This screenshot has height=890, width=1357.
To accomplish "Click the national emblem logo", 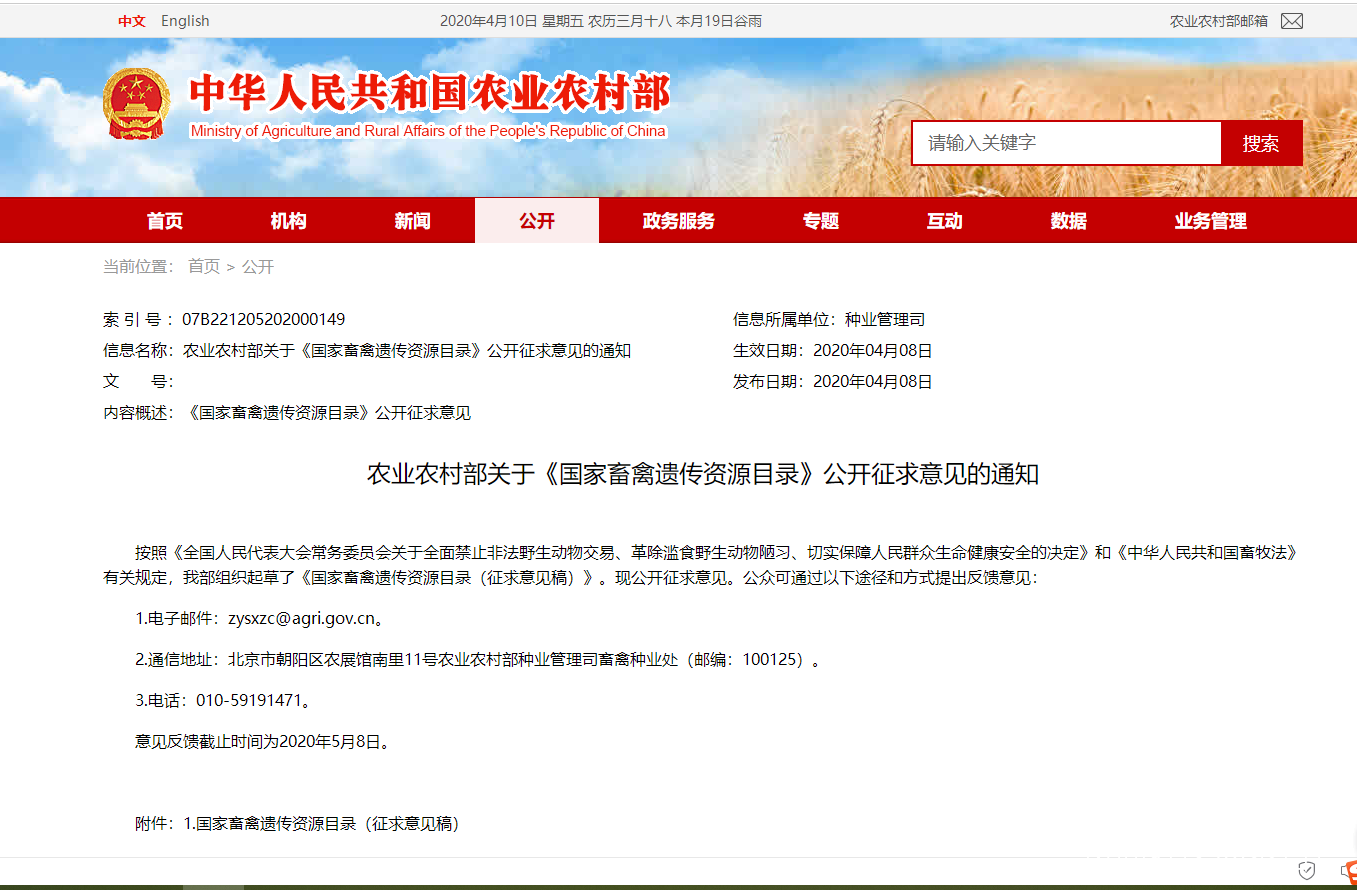I will [137, 104].
